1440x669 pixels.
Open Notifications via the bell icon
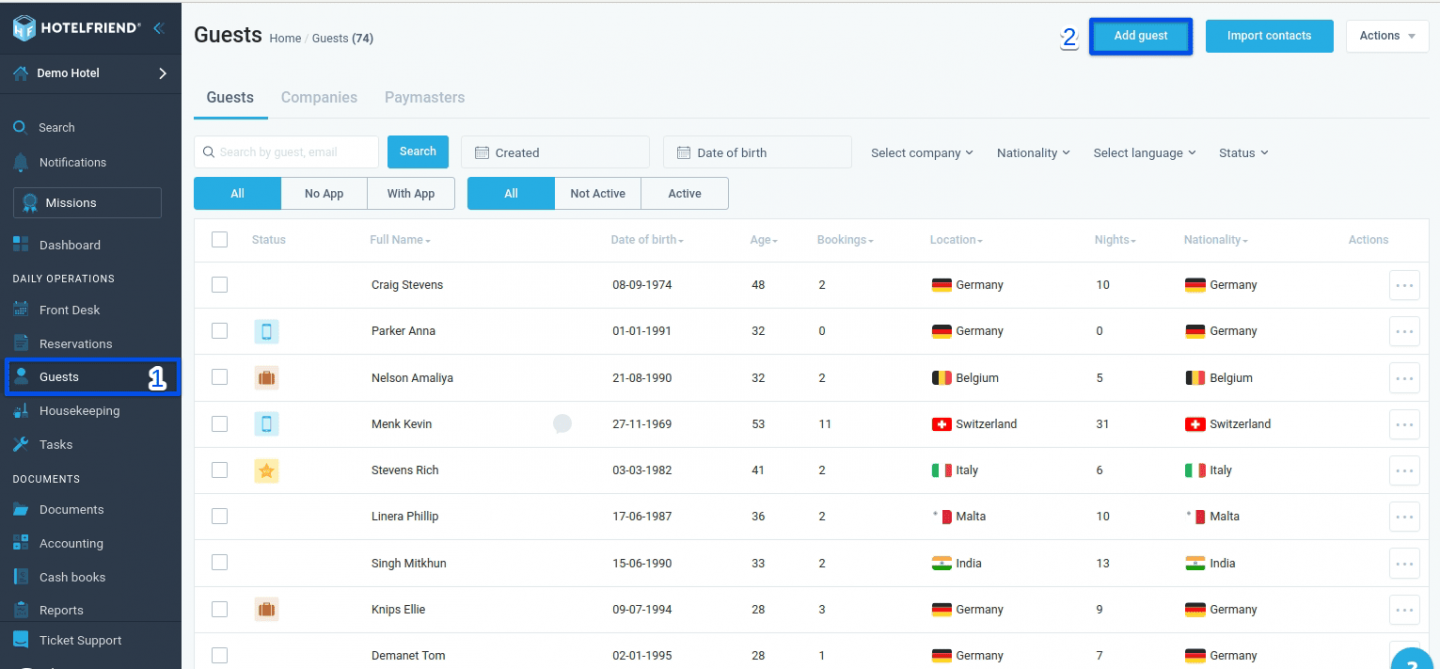(20, 162)
